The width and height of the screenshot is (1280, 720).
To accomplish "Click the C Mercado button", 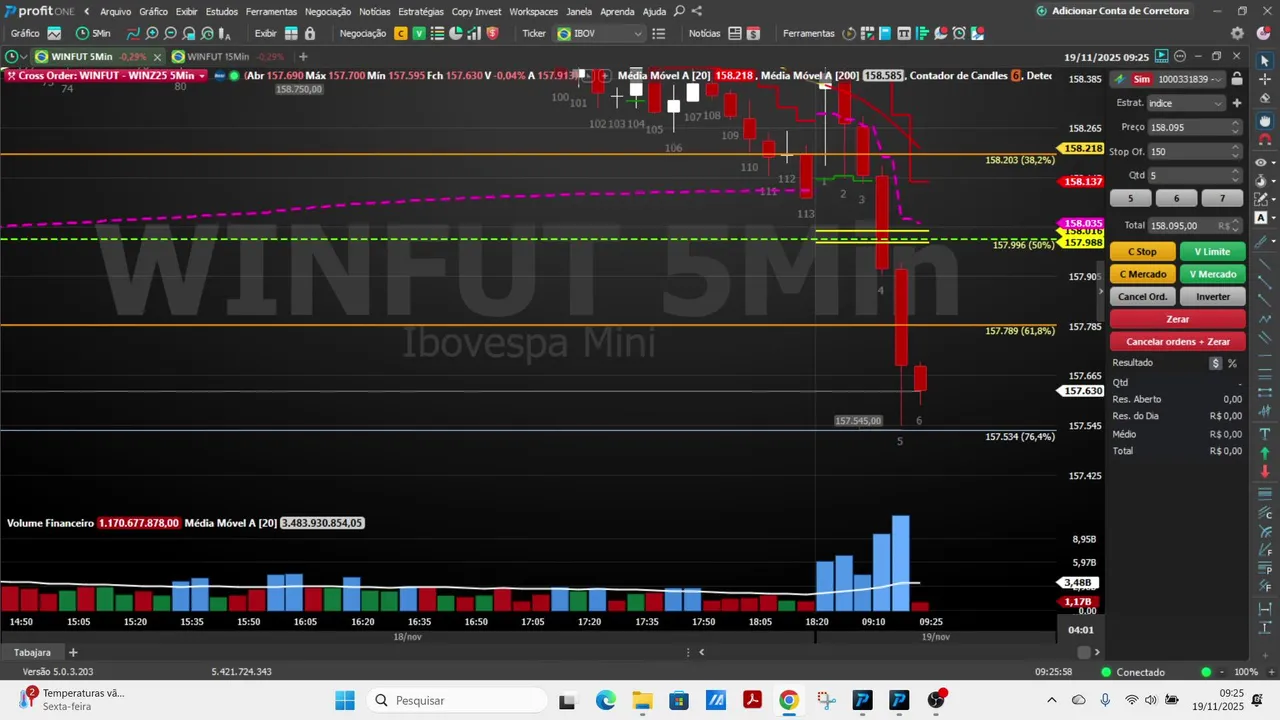I will [1143, 274].
